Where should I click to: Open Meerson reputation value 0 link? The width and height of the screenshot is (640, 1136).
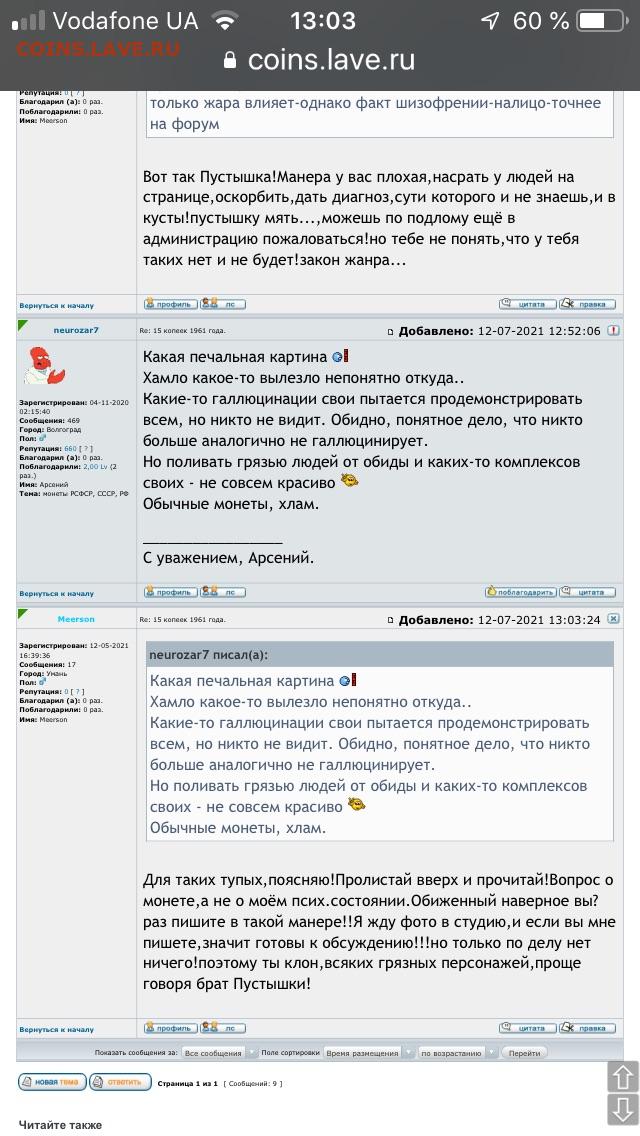66,692
